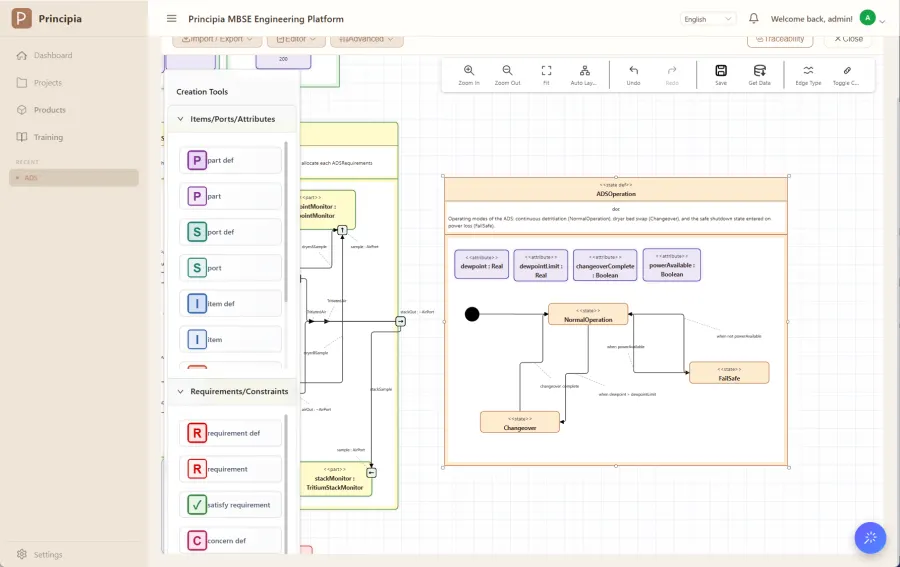
Task: Select the dewpoint : Real attribute
Action: [482, 264]
